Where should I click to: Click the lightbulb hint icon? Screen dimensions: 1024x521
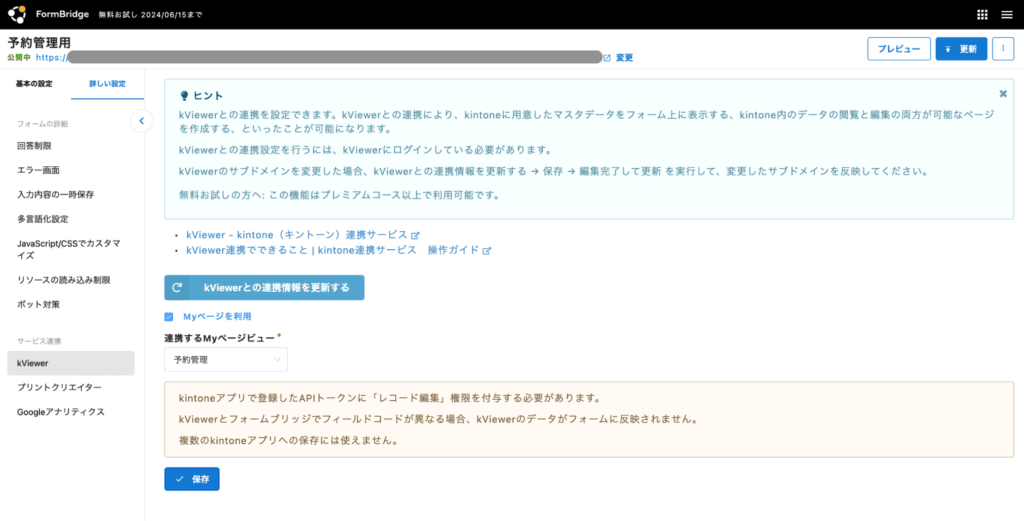184,96
